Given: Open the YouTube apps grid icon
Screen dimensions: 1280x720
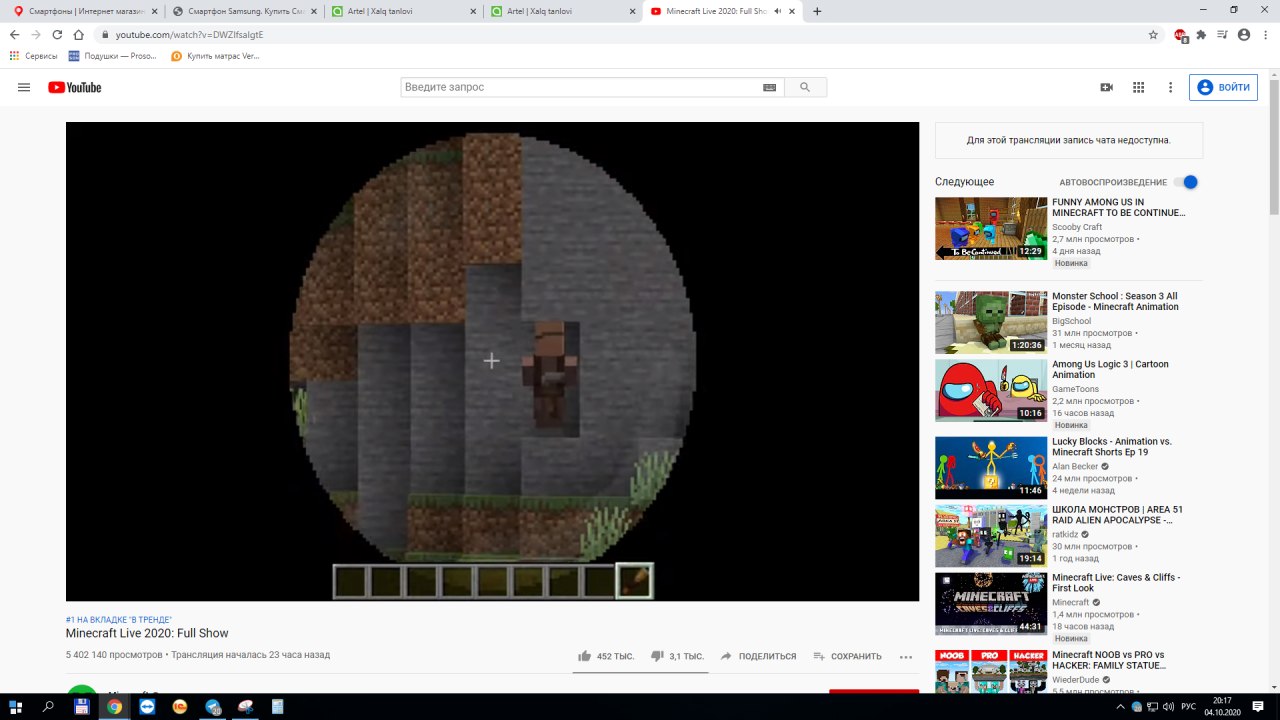Looking at the screenshot, I should (1138, 87).
